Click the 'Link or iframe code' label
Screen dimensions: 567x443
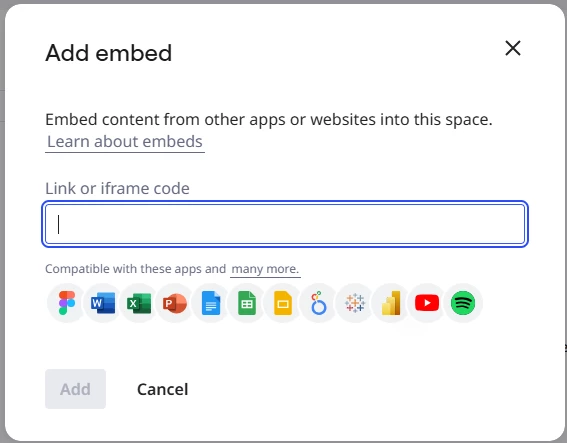[117, 188]
